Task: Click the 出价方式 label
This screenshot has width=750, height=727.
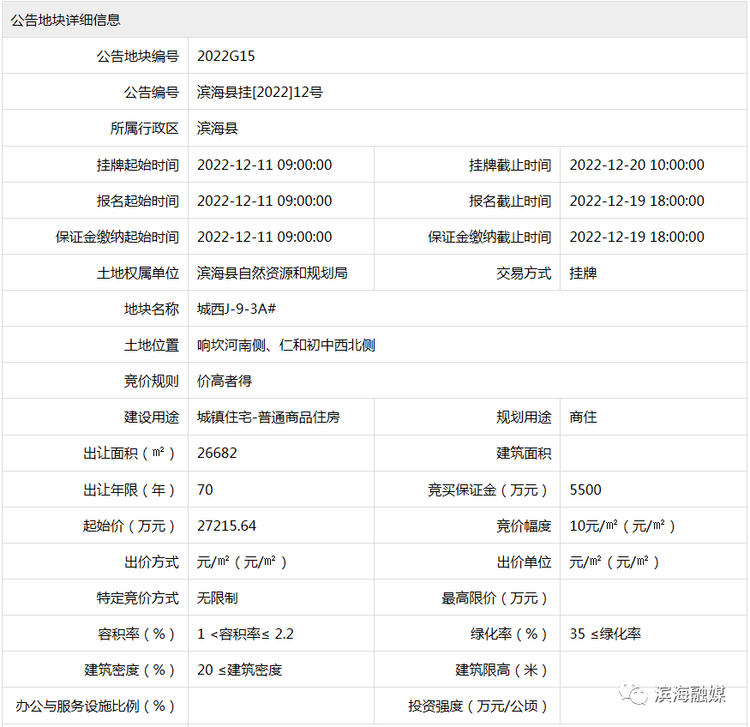Action: 152,562
